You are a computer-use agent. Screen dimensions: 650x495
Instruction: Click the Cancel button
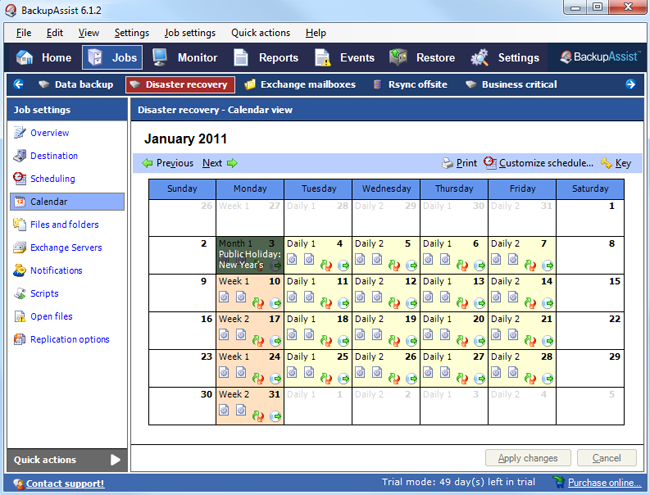[x=606, y=458]
